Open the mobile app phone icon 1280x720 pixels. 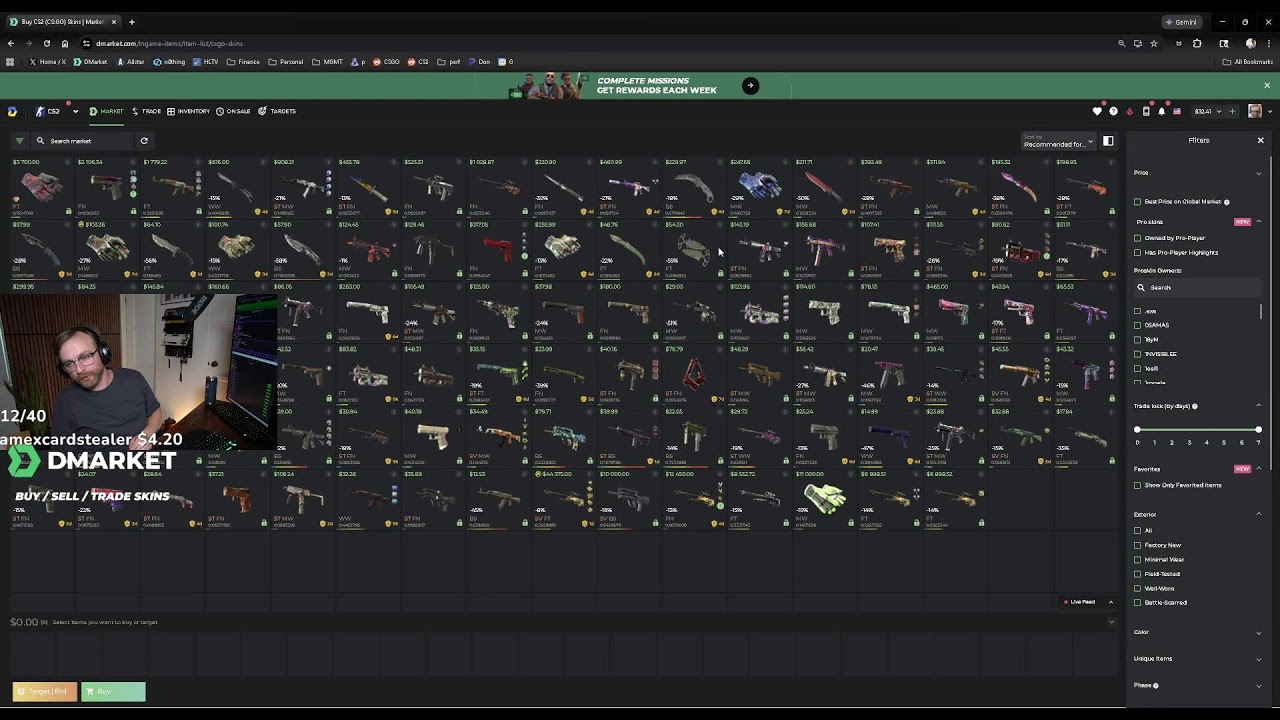pos(1146,111)
